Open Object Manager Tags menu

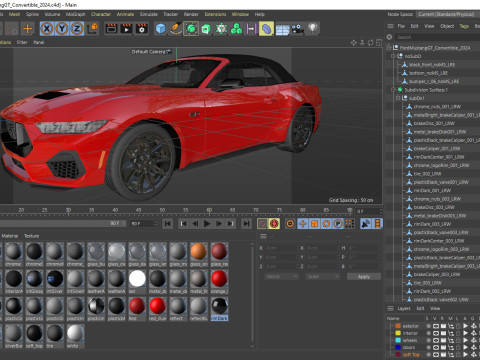click(464, 26)
